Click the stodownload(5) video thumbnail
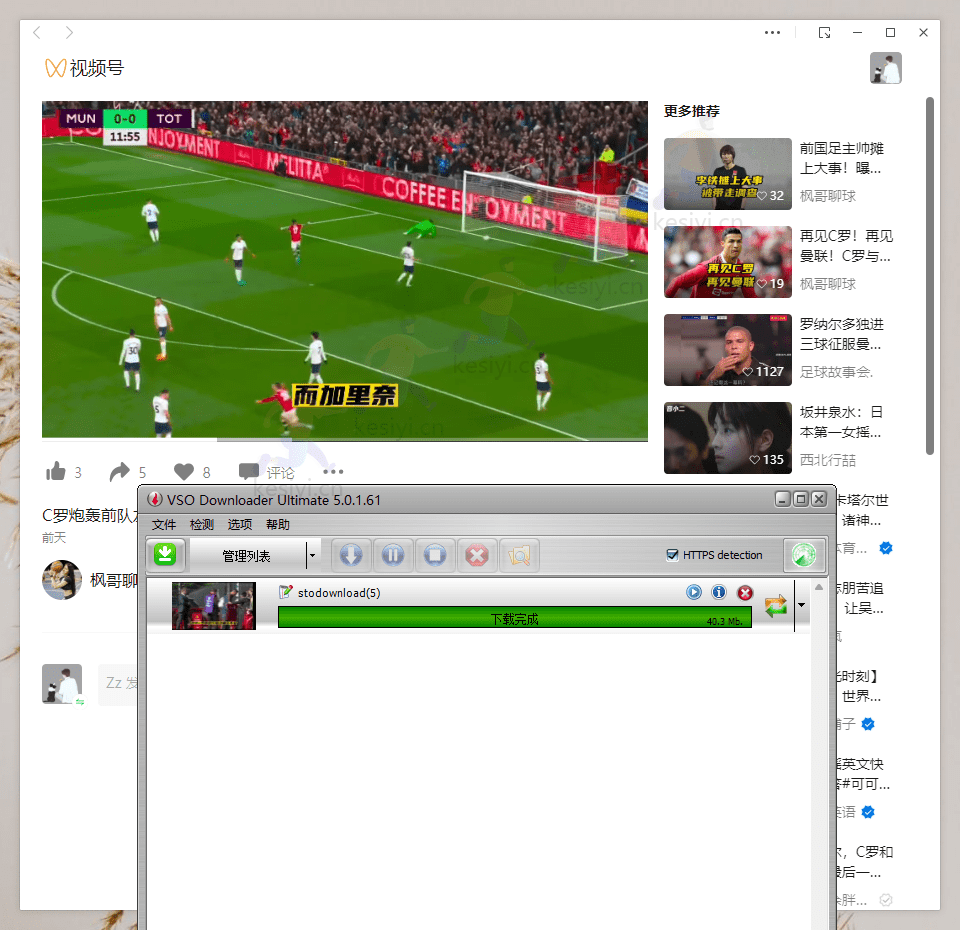 [214, 606]
